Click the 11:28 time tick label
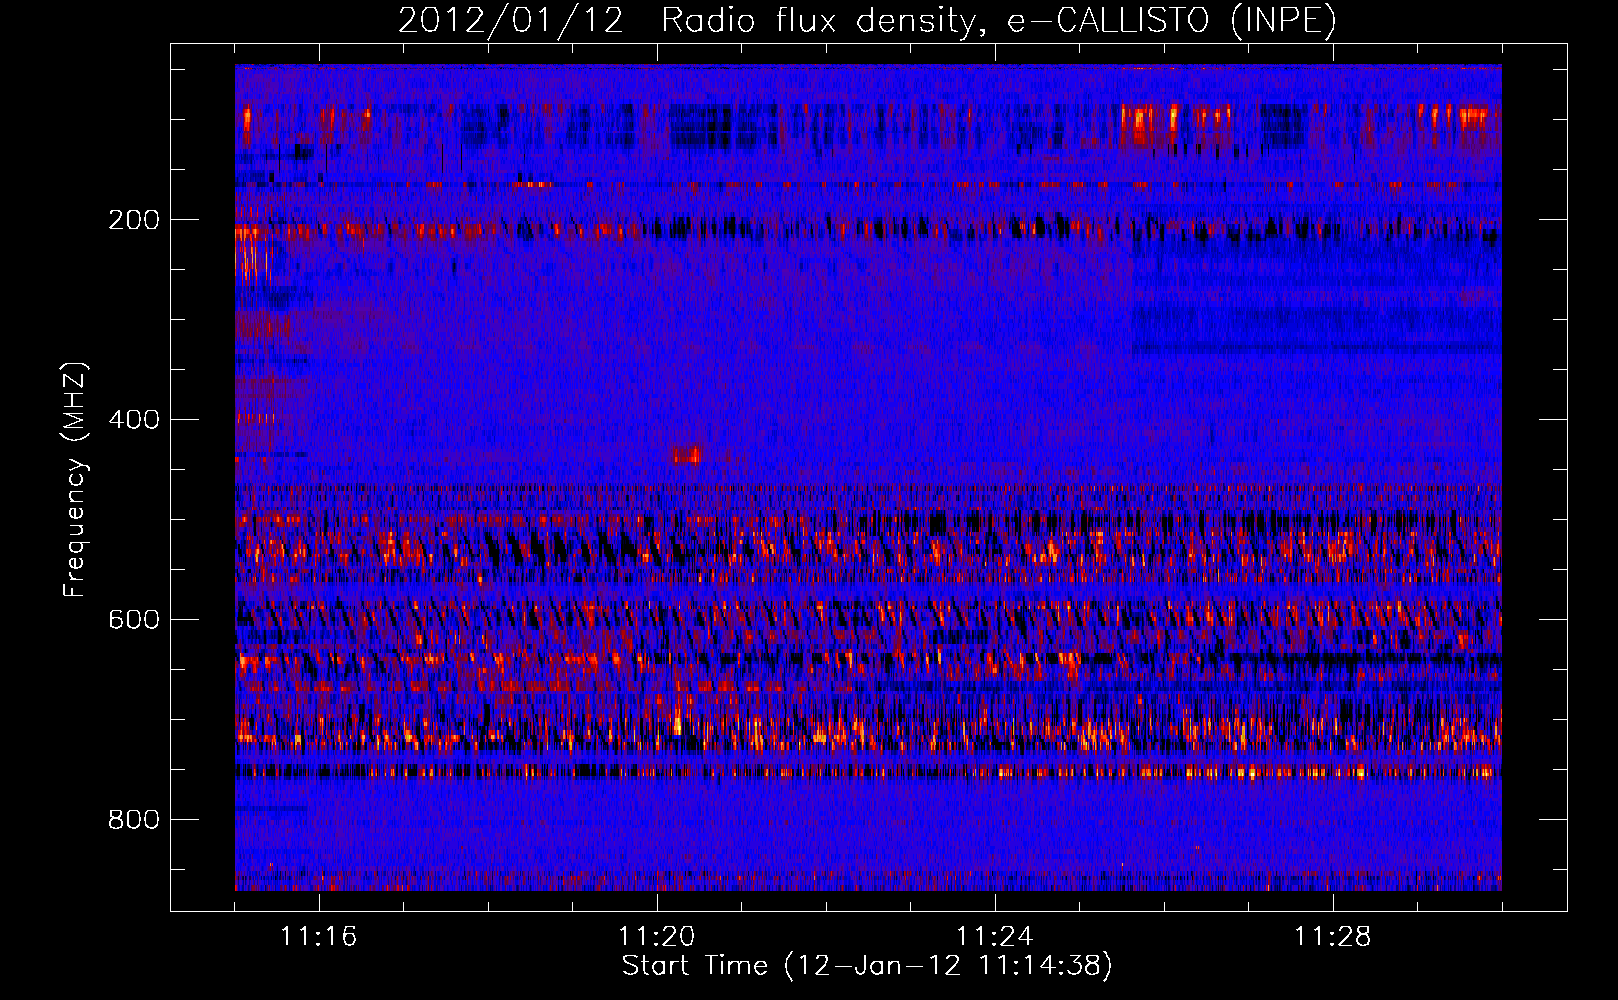 click(1332, 937)
